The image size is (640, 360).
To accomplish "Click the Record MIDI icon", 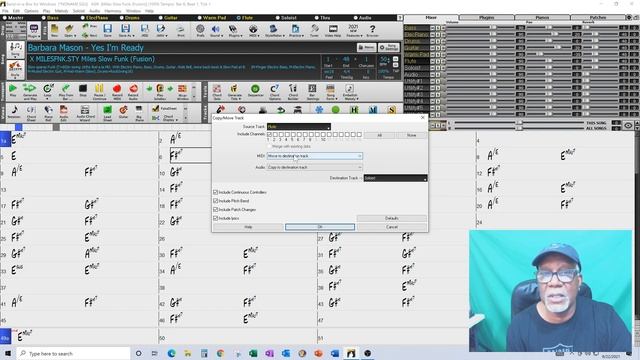I will pyautogui.click(x=117, y=91).
